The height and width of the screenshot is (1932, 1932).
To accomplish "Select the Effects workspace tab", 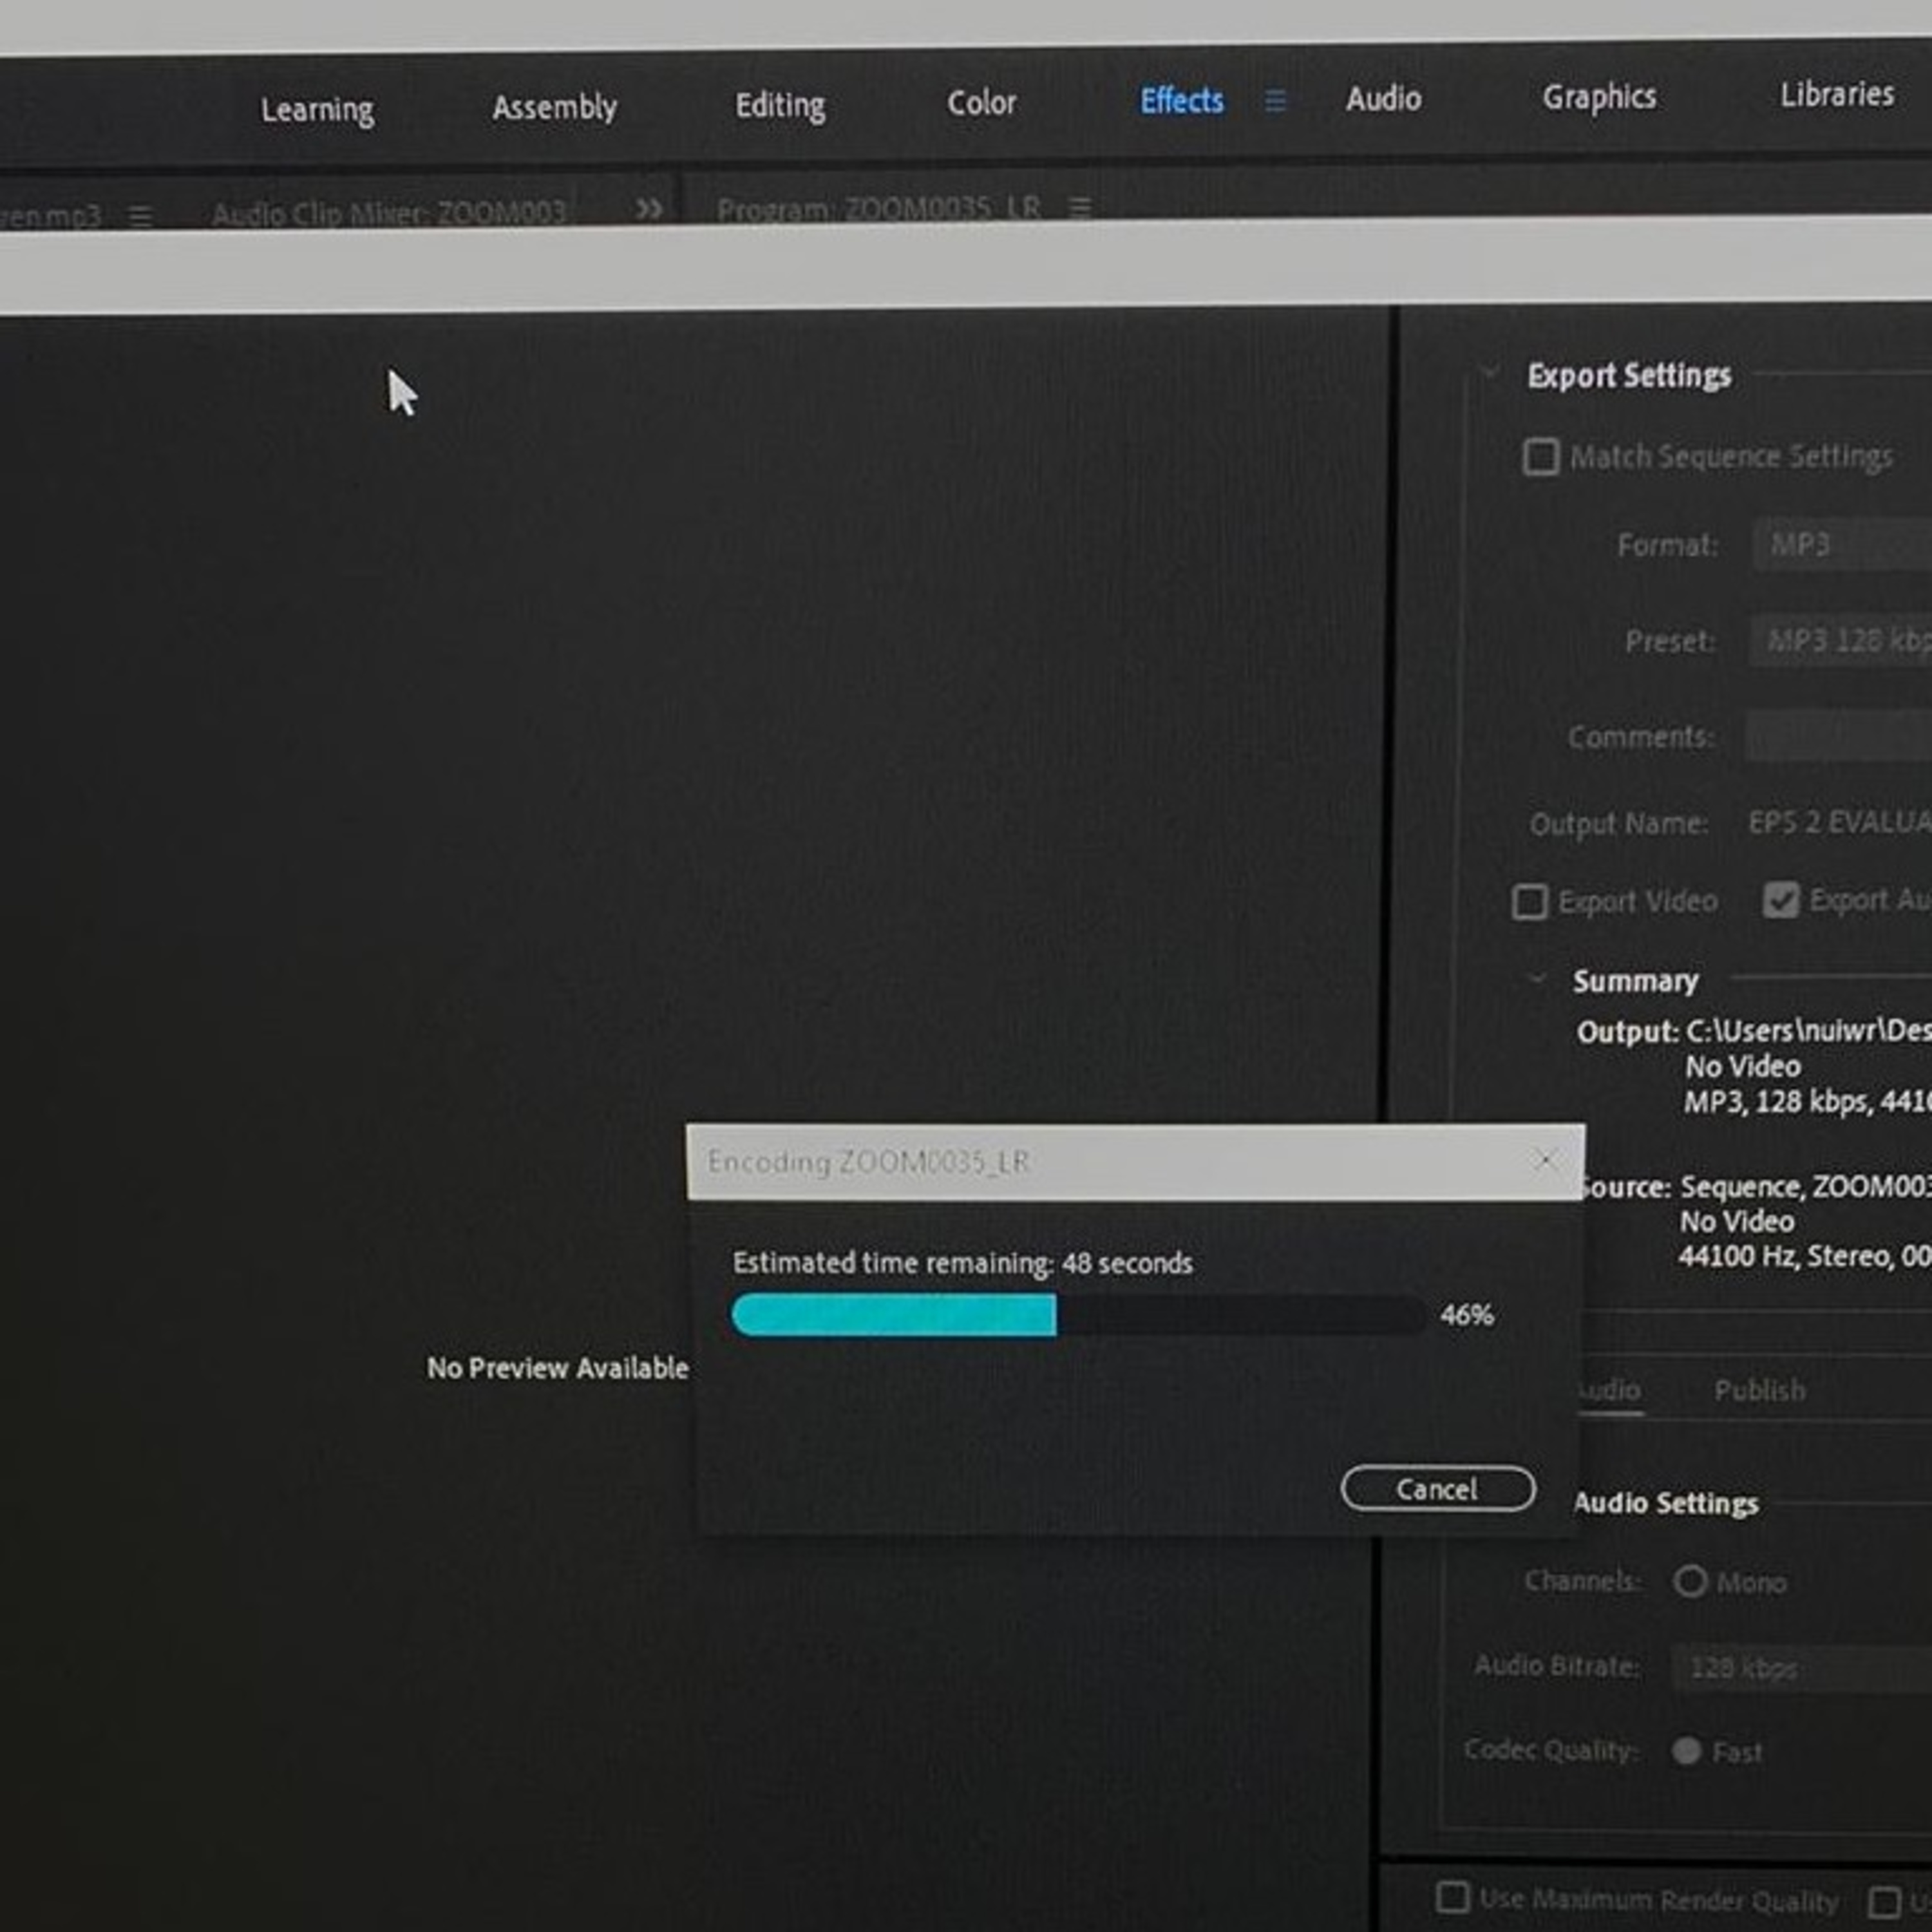I will [x=1181, y=100].
